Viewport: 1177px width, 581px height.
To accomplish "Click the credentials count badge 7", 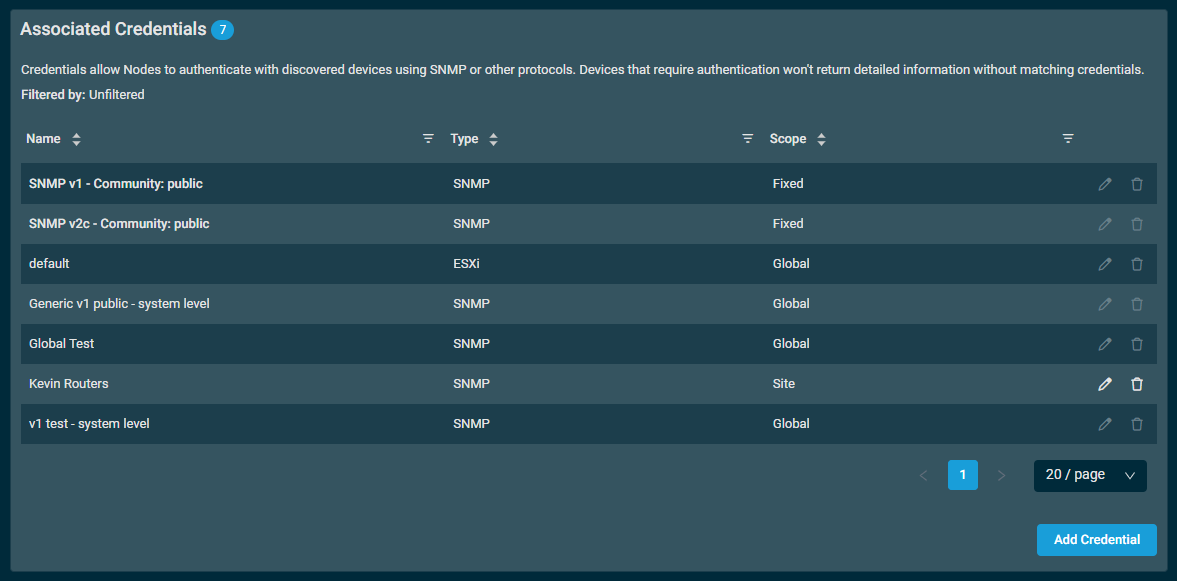I will pyautogui.click(x=222, y=30).
